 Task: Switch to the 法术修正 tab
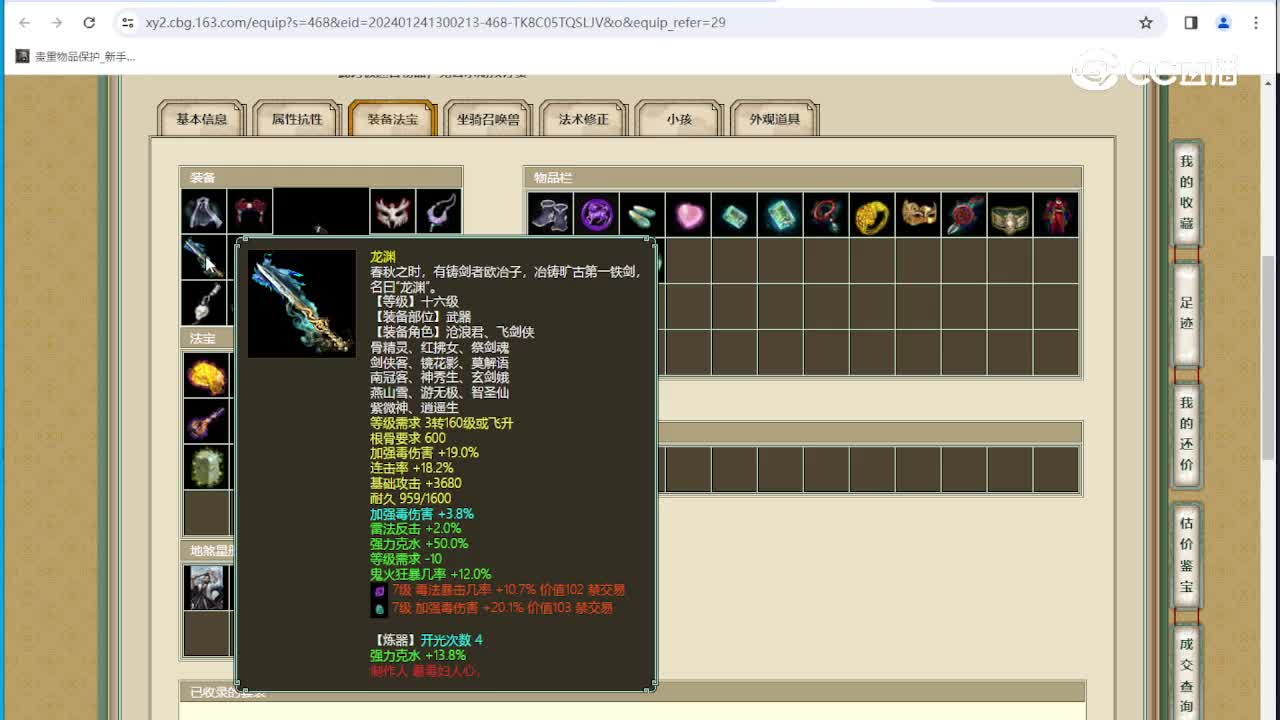point(584,119)
